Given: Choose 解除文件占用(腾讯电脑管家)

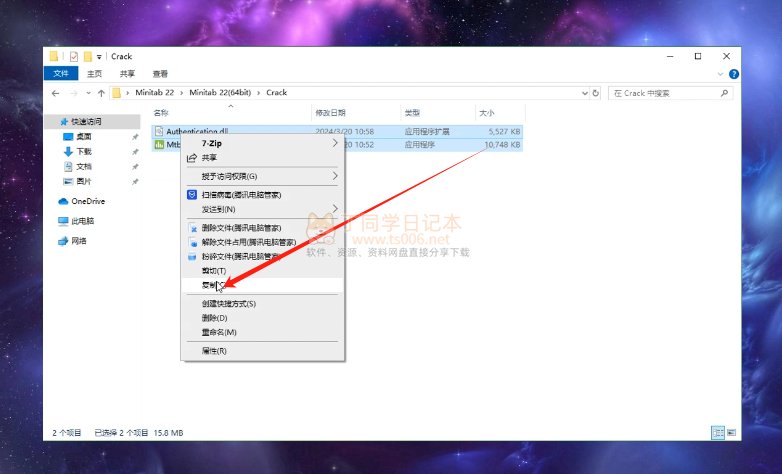Looking at the screenshot, I should [262, 242].
